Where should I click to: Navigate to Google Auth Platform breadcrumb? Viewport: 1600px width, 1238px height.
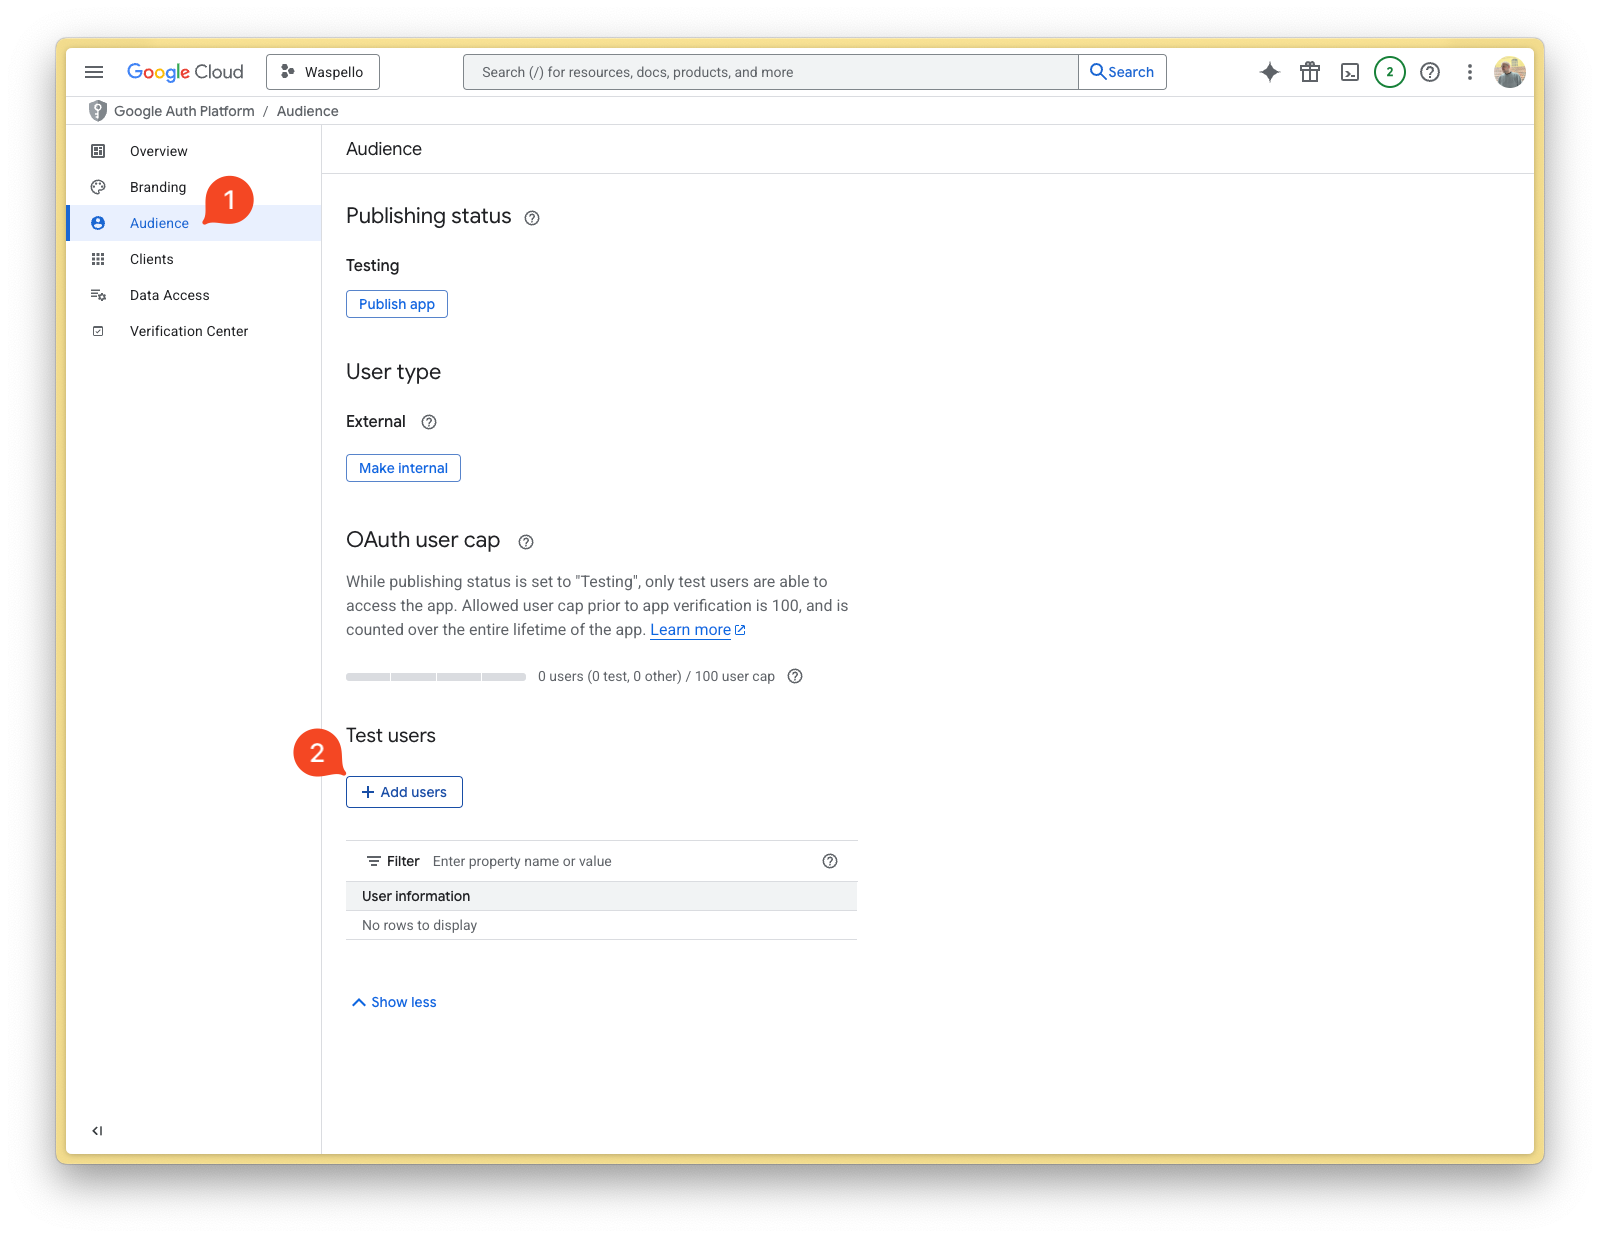(x=184, y=111)
